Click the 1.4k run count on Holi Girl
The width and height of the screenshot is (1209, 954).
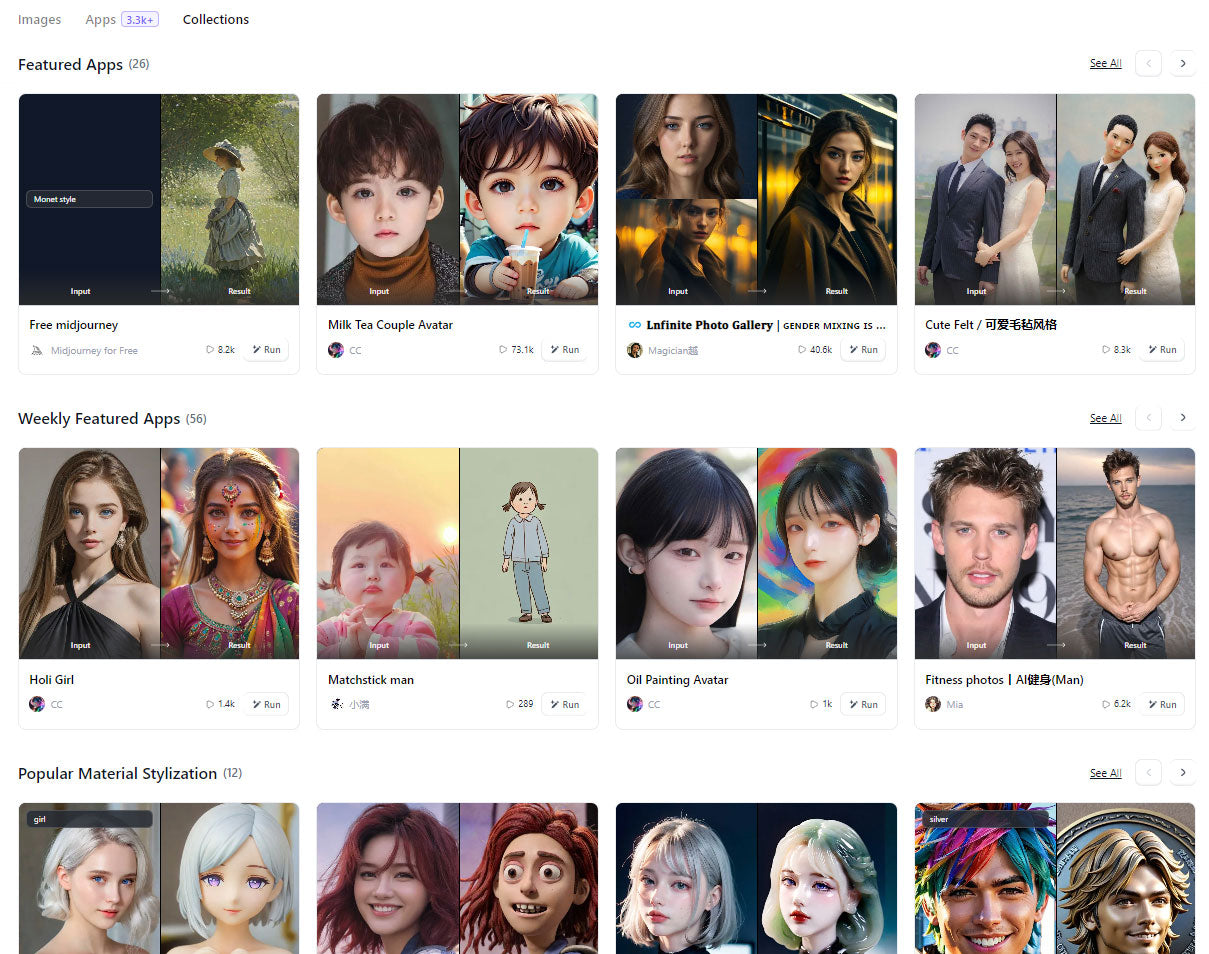pos(221,704)
